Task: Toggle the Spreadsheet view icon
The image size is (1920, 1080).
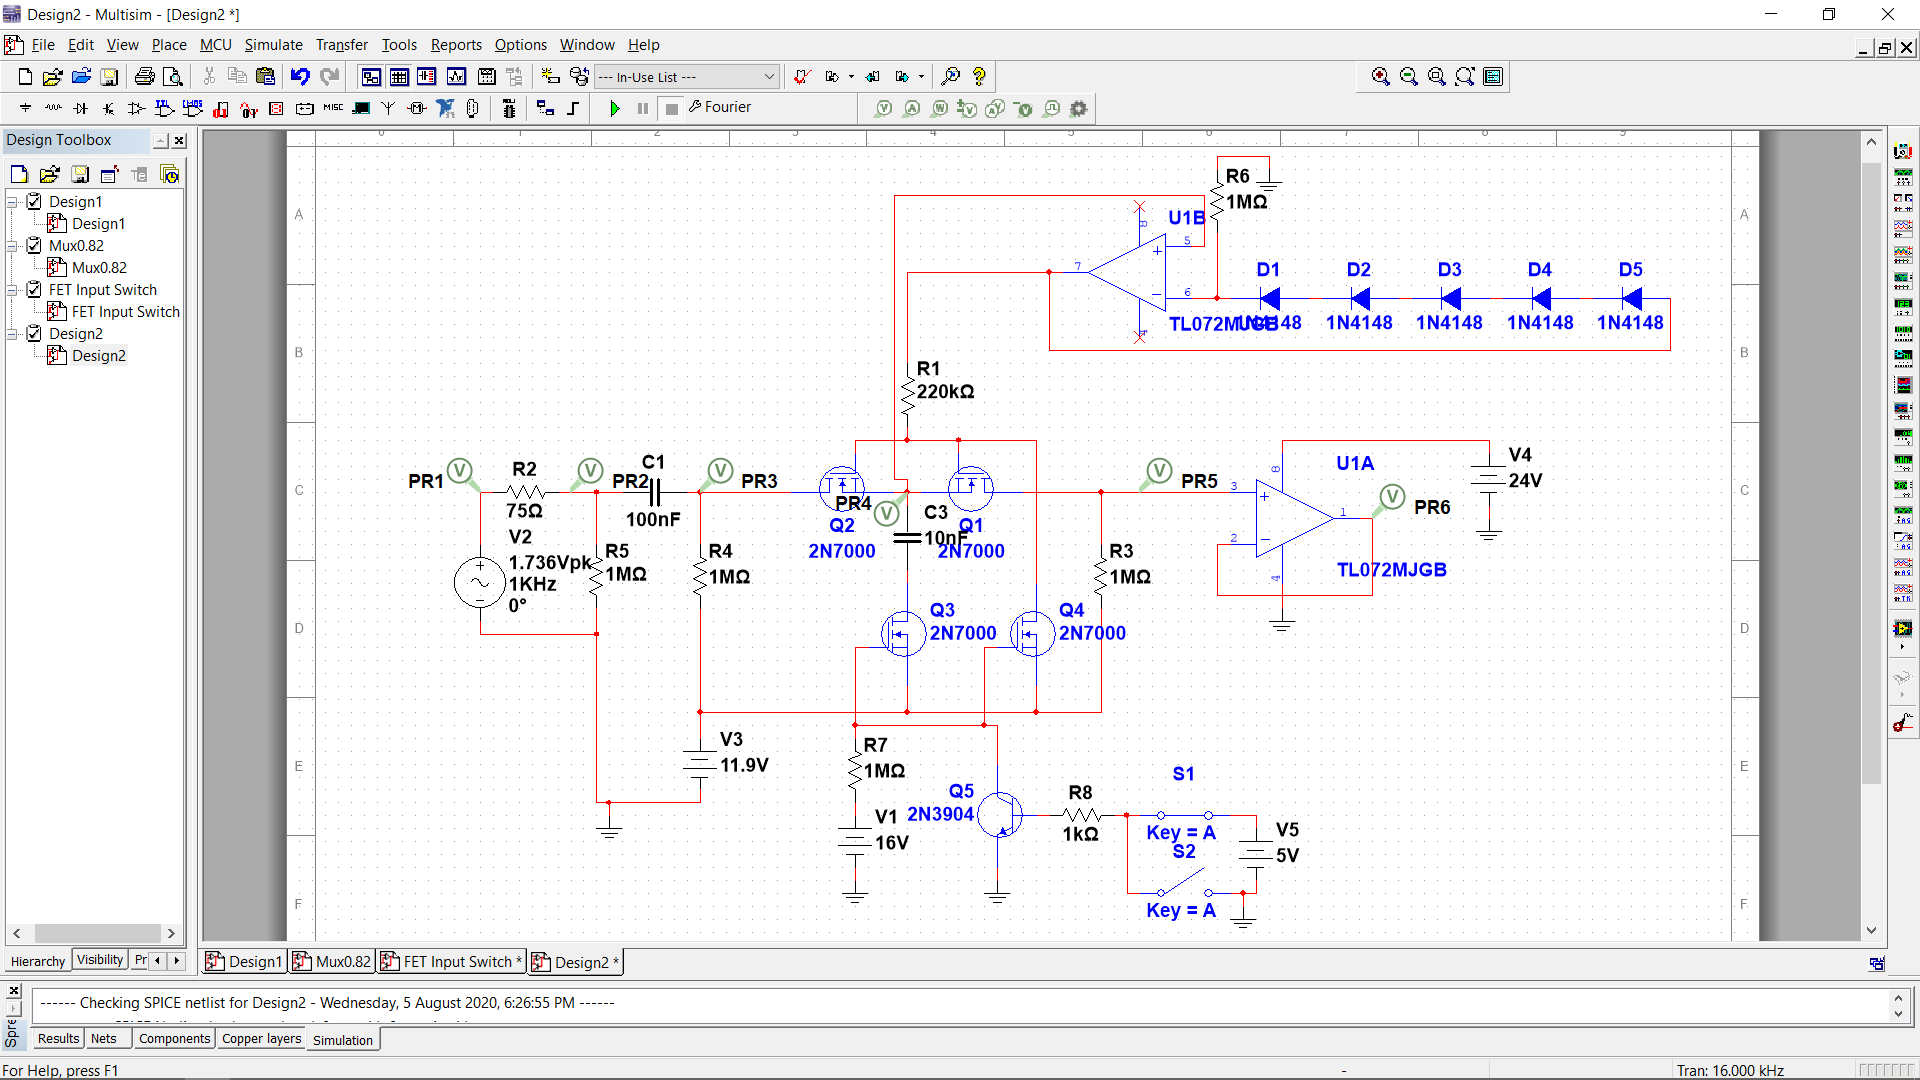Action: coord(399,77)
